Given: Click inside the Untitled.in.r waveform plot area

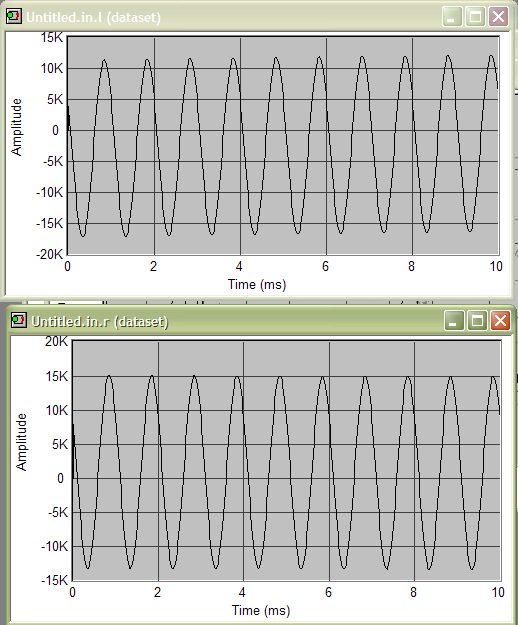Looking at the screenshot, I should click(x=286, y=460).
